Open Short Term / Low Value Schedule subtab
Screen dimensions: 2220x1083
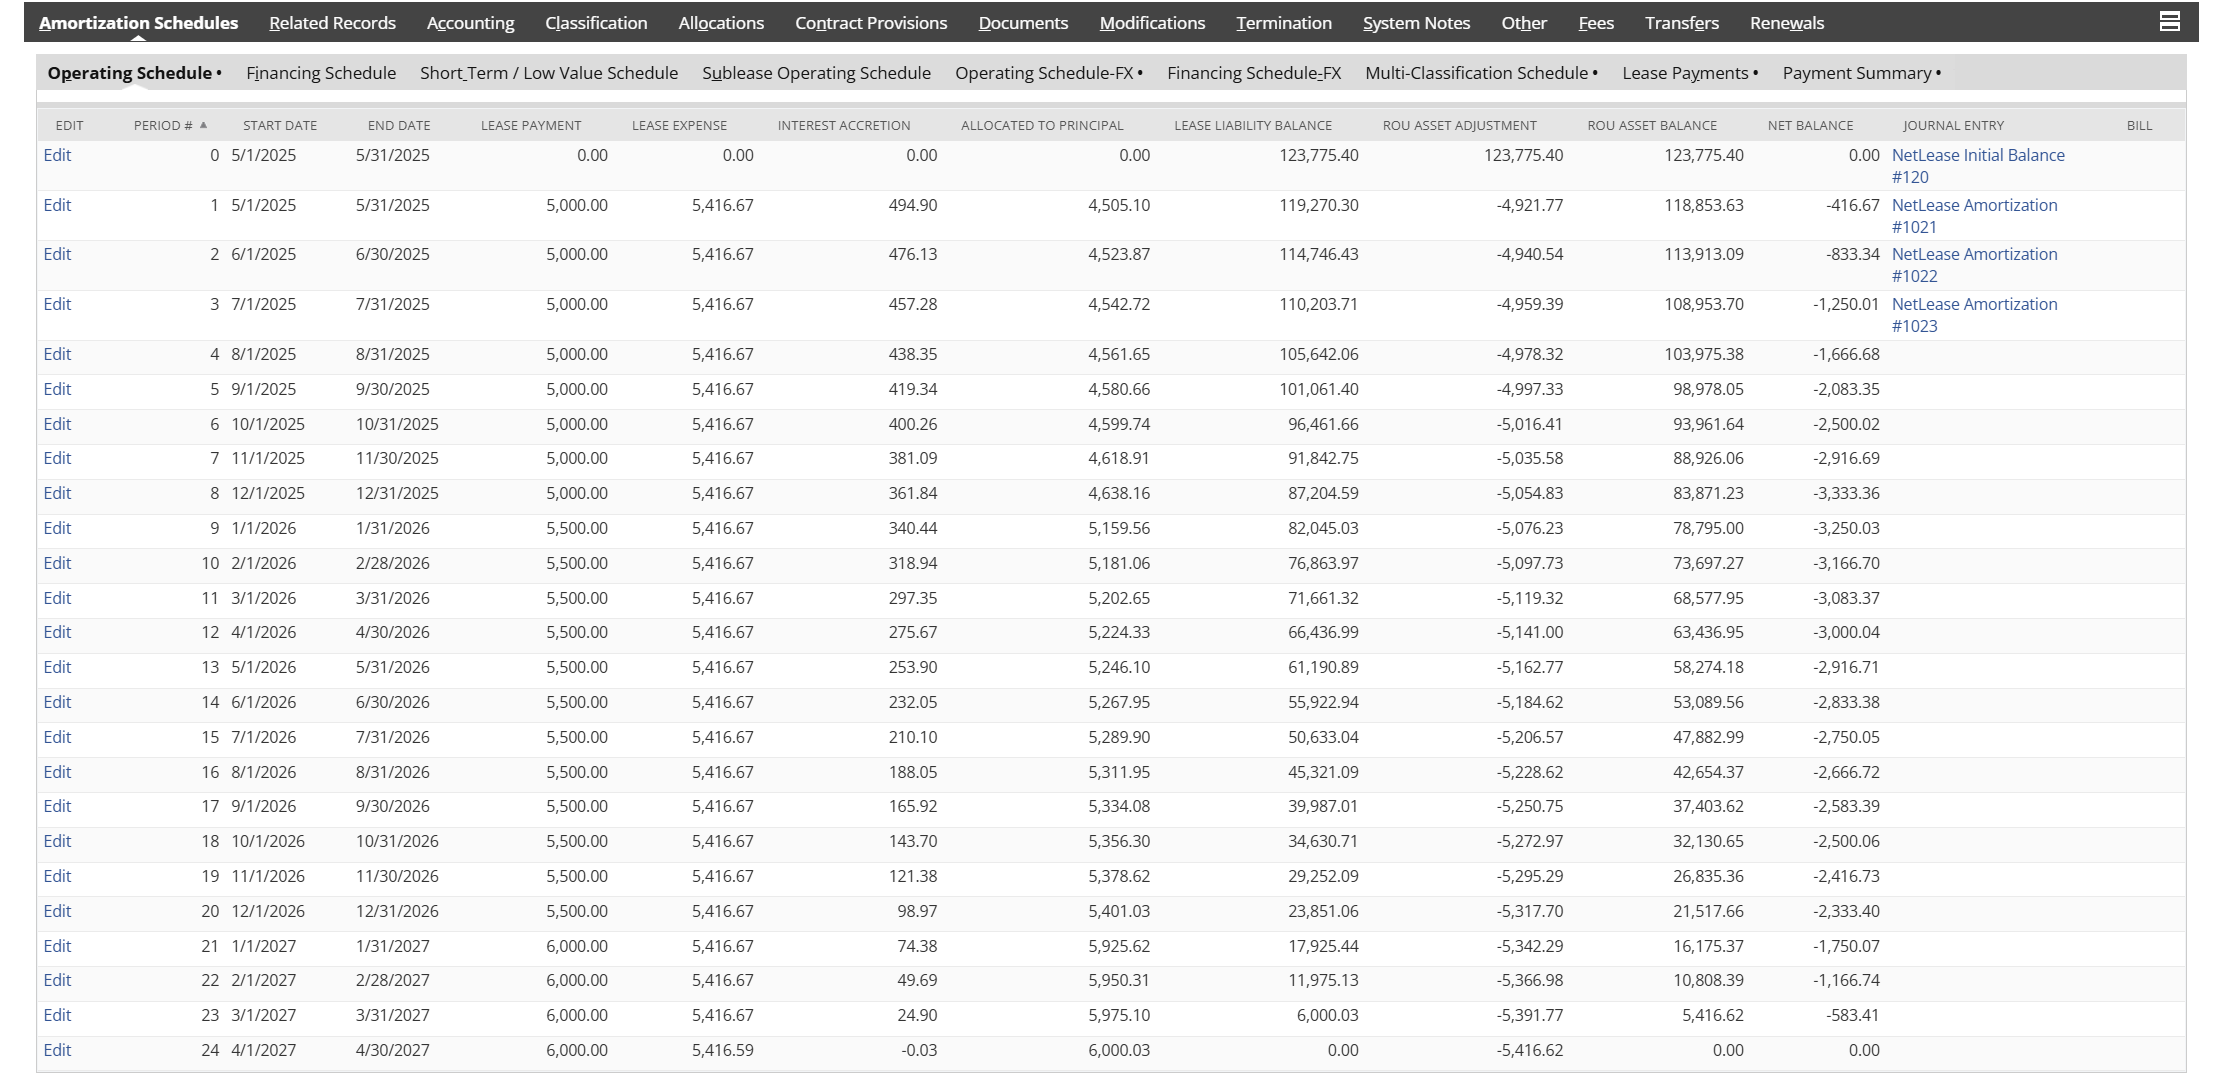548,73
